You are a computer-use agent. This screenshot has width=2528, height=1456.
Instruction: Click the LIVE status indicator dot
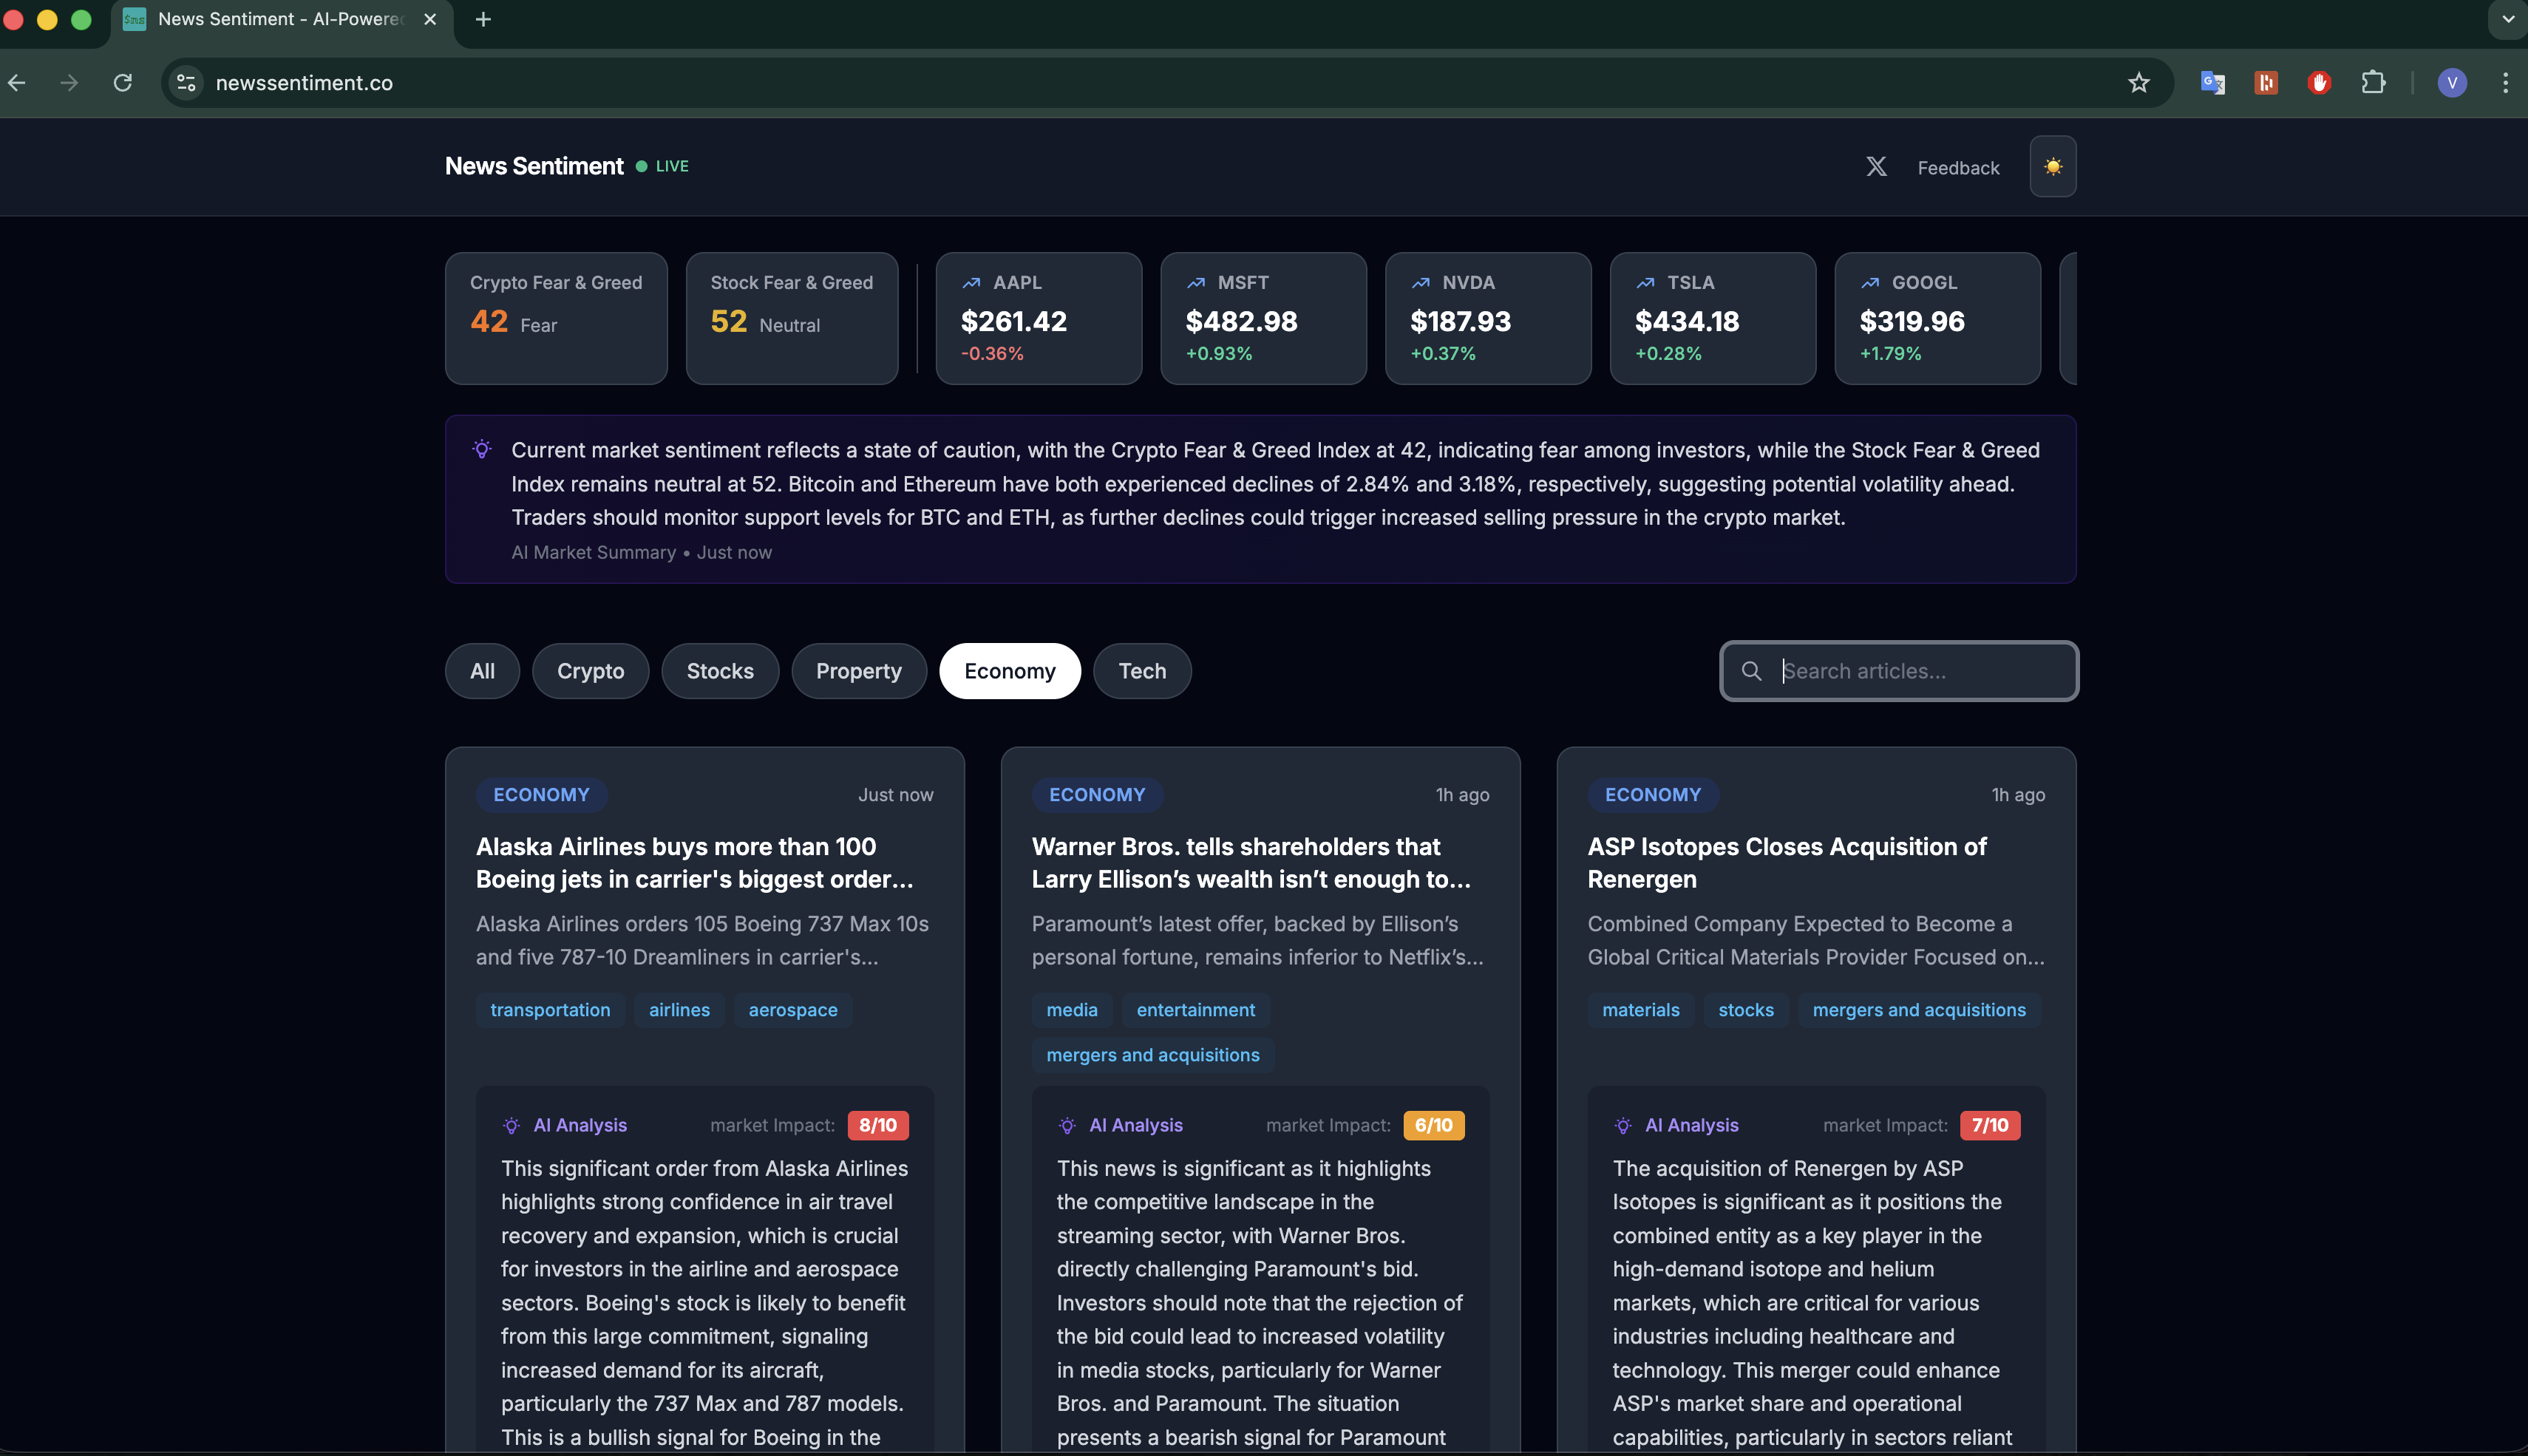pos(641,166)
